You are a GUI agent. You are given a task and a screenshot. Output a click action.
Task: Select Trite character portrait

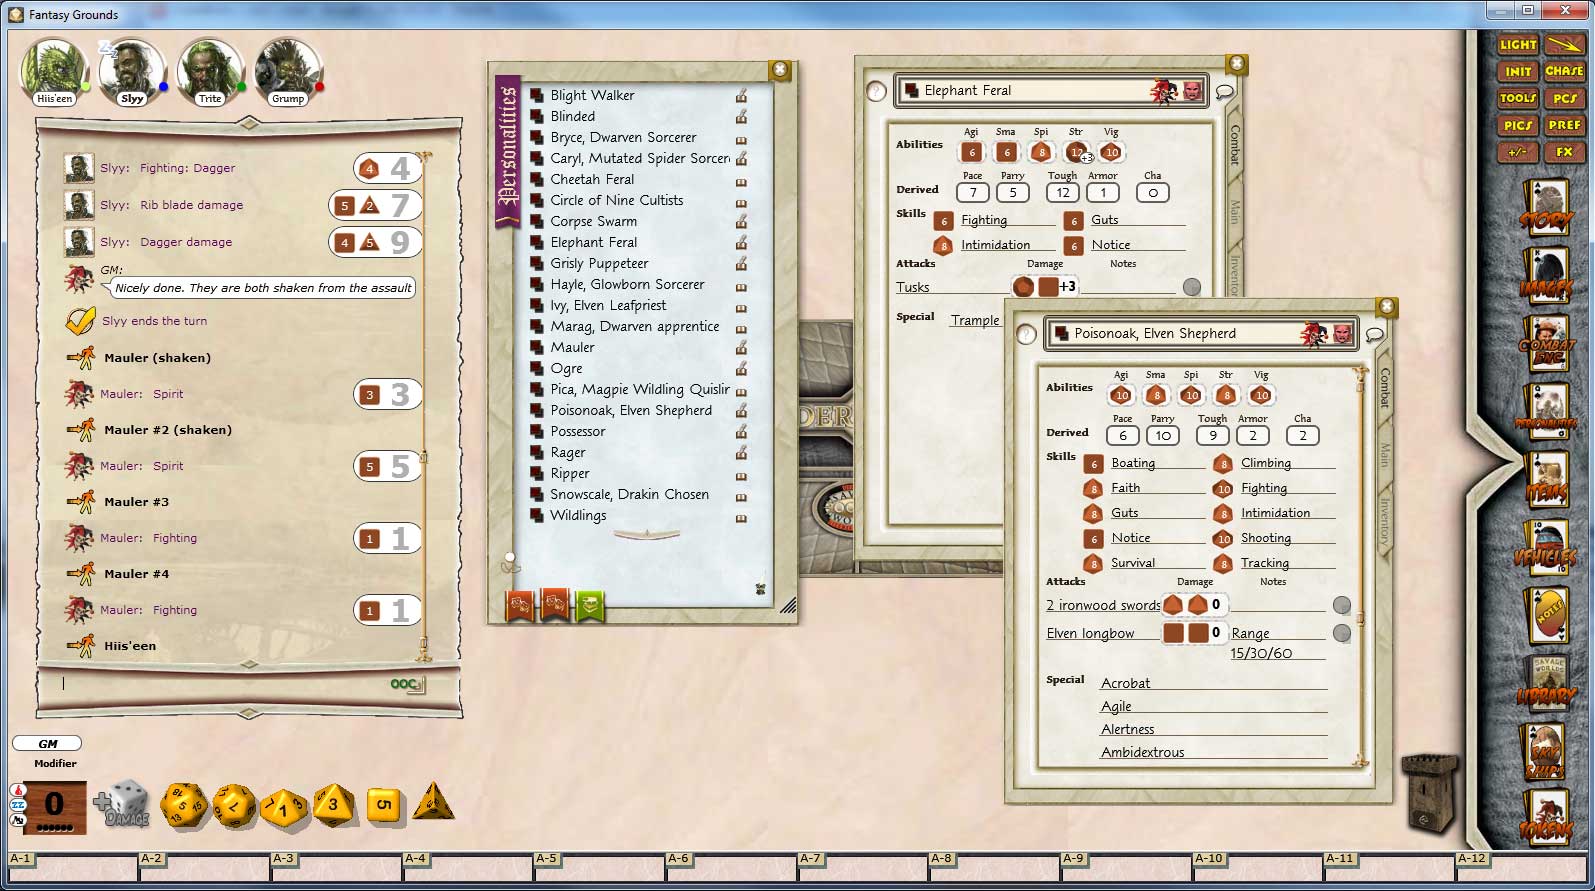(210, 70)
